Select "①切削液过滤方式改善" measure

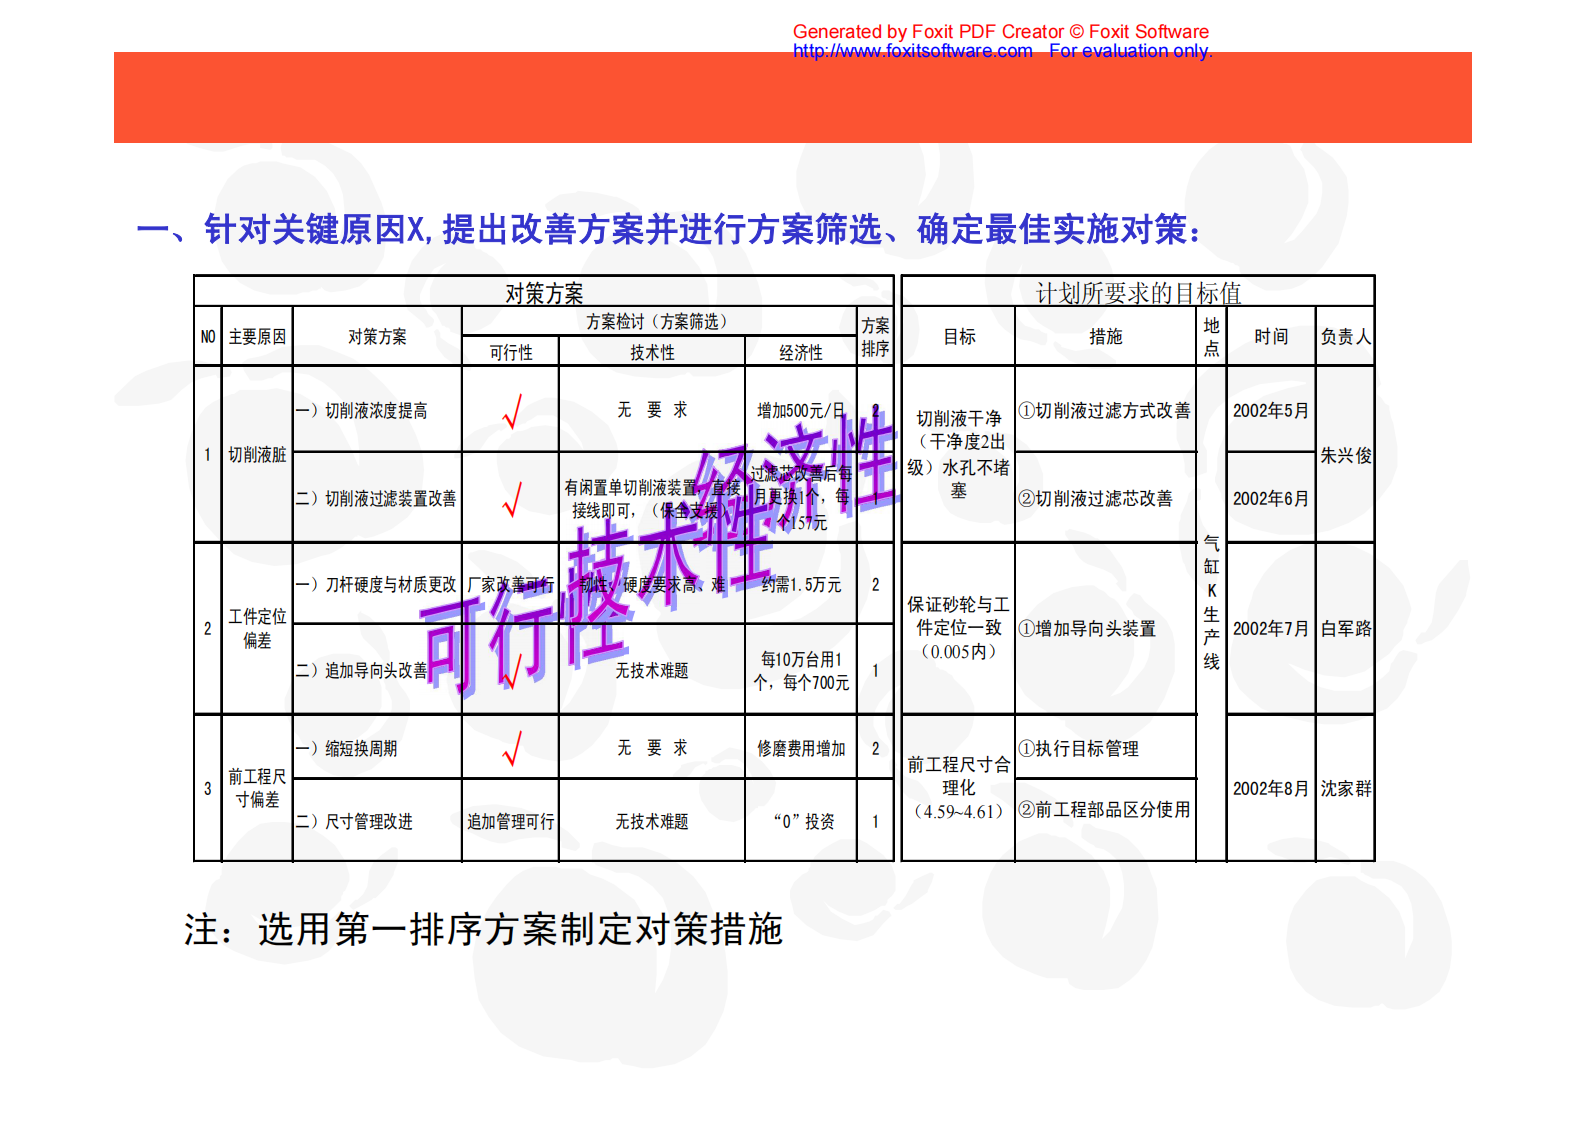click(x=1104, y=411)
